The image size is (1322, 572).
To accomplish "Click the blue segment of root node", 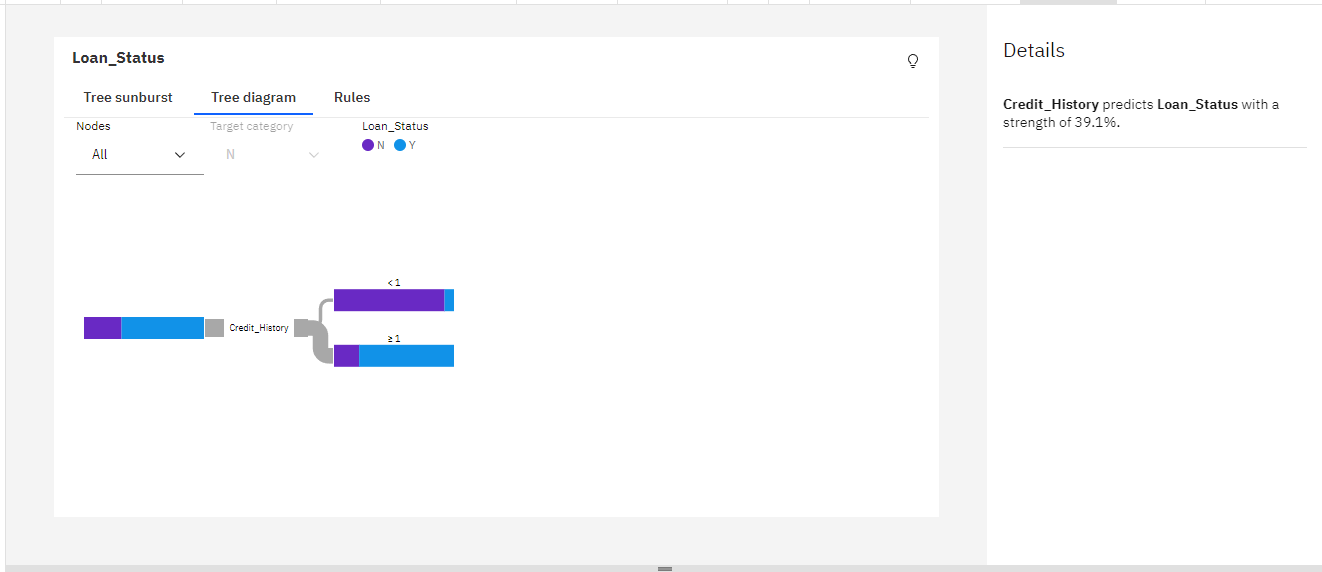I will (162, 328).
